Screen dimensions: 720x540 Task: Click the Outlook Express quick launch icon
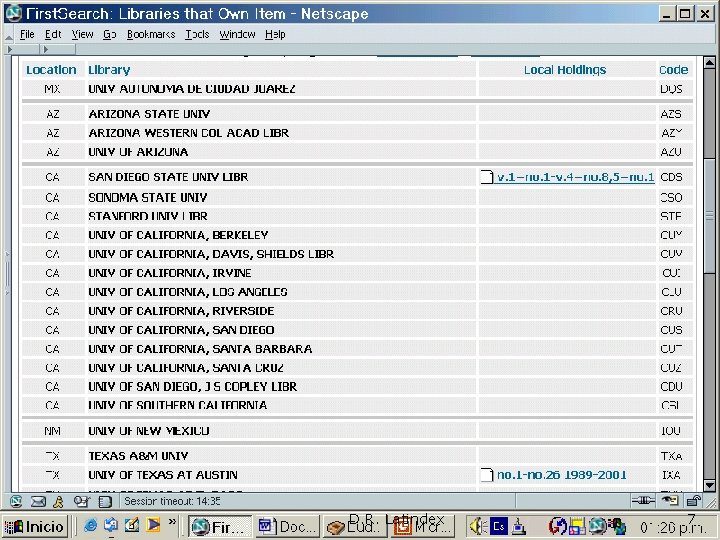pos(111,525)
